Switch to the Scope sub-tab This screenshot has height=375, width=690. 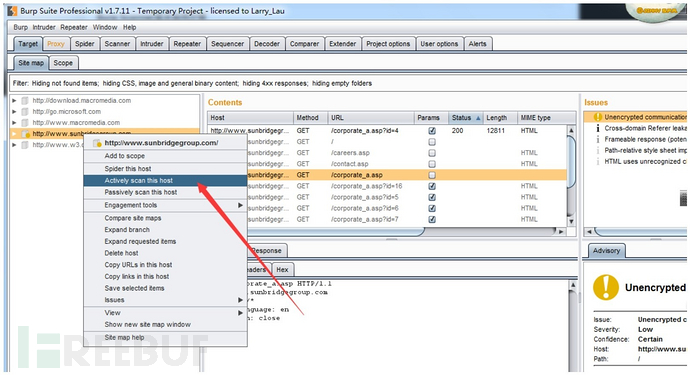pos(63,63)
